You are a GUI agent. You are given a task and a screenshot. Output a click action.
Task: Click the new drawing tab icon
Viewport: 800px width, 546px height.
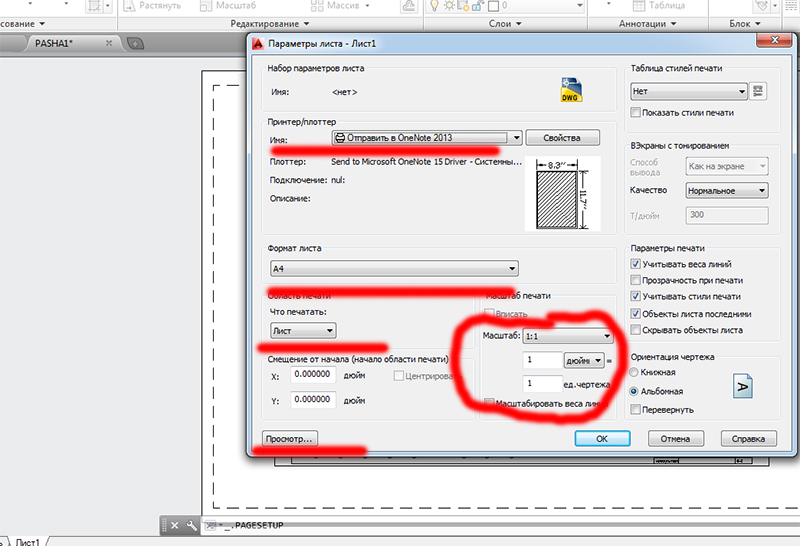pyautogui.click(x=135, y=44)
